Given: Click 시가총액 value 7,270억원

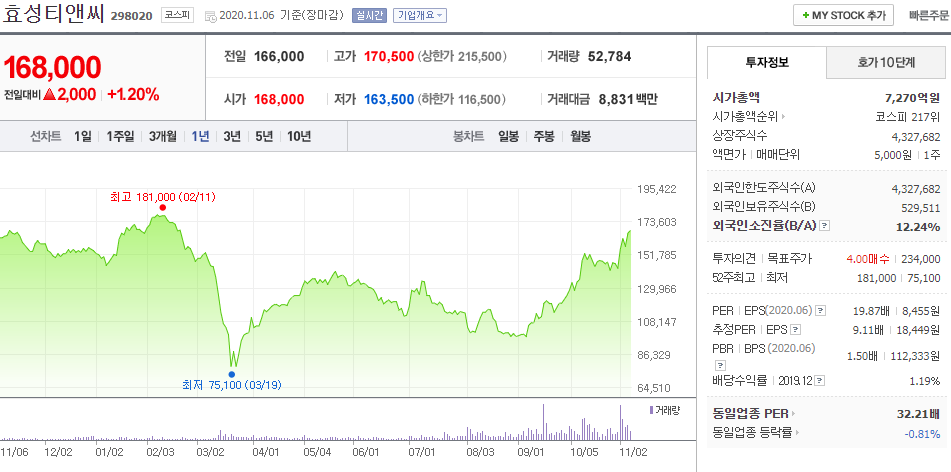Looking at the screenshot, I should [x=913, y=97].
